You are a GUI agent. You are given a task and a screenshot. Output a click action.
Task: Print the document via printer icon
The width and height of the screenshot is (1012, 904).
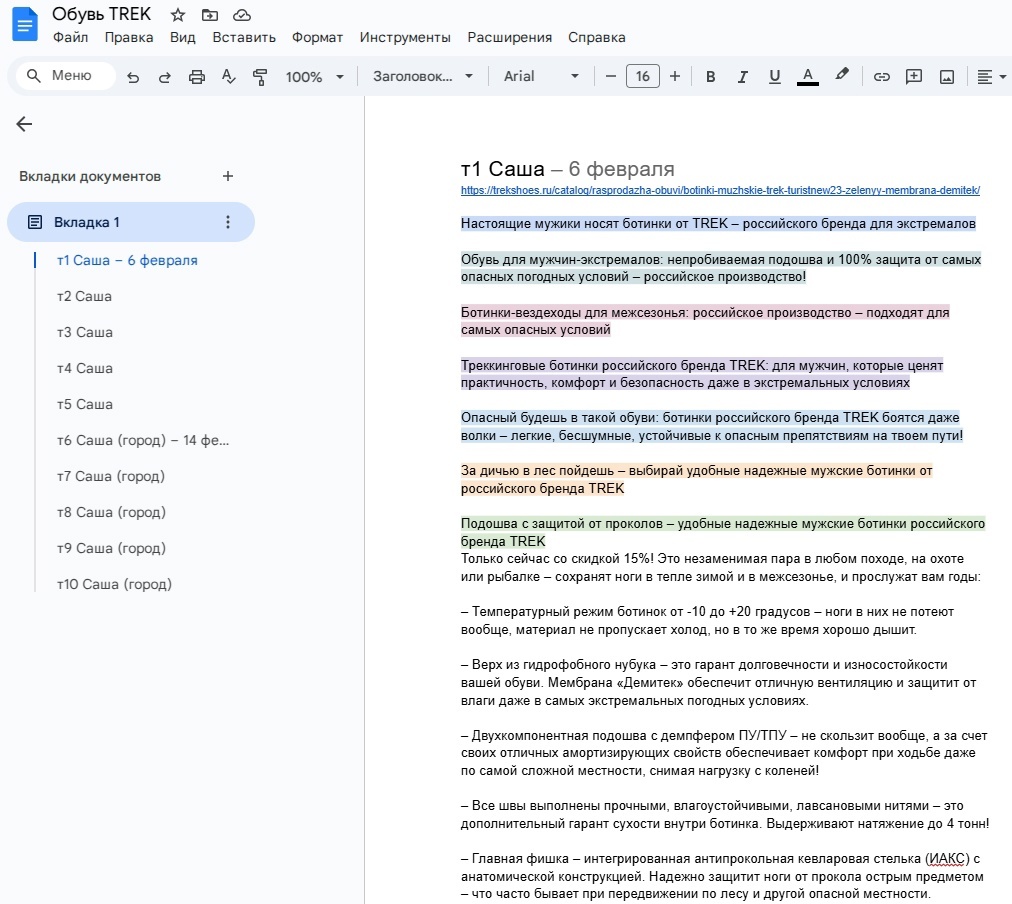coord(197,77)
